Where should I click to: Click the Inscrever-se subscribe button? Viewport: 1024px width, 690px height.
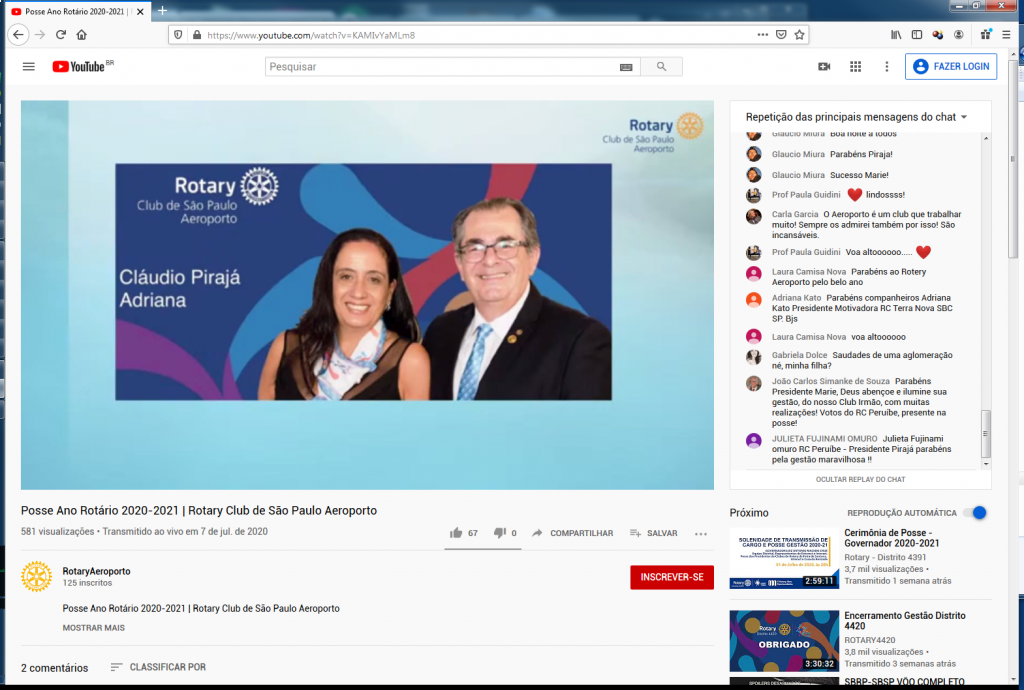coord(671,577)
